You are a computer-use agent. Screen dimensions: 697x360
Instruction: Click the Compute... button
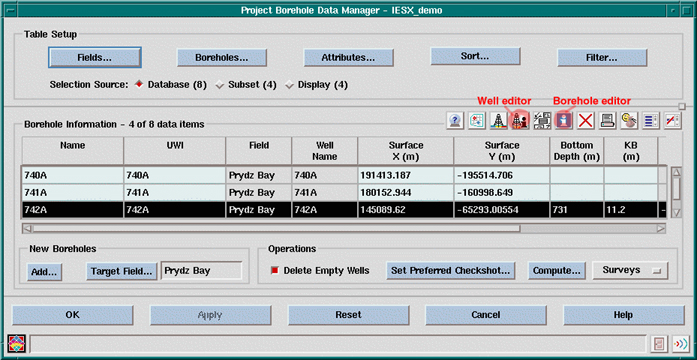(x=557, y=271)
